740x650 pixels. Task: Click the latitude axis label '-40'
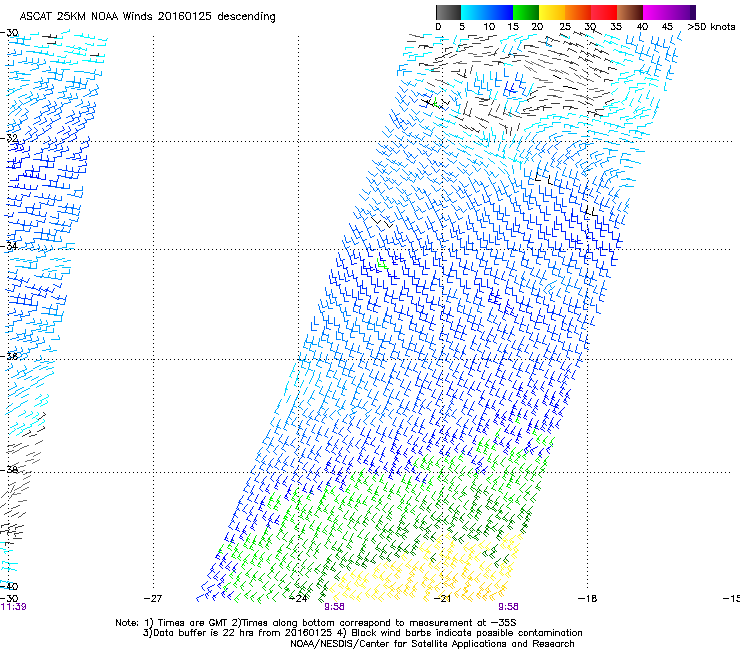coord(9,586)
